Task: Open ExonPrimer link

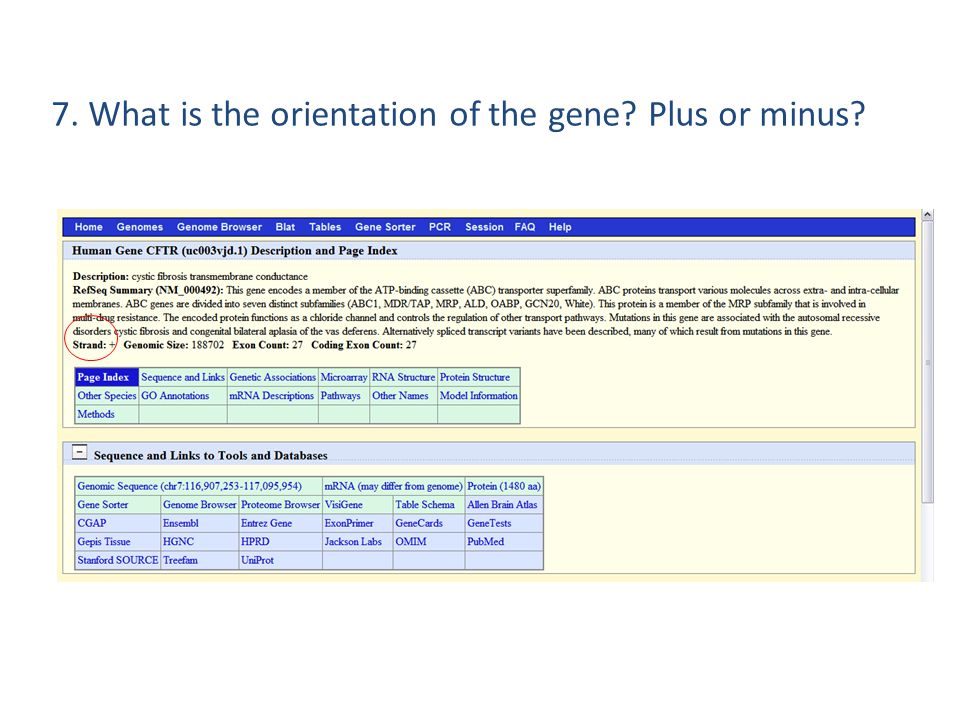Action: [x=349, y=523]
